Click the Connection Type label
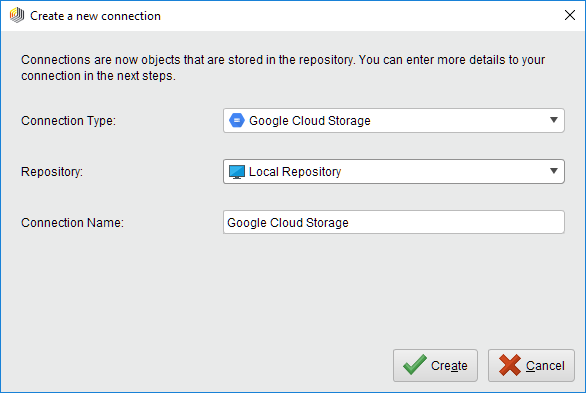 68,121
